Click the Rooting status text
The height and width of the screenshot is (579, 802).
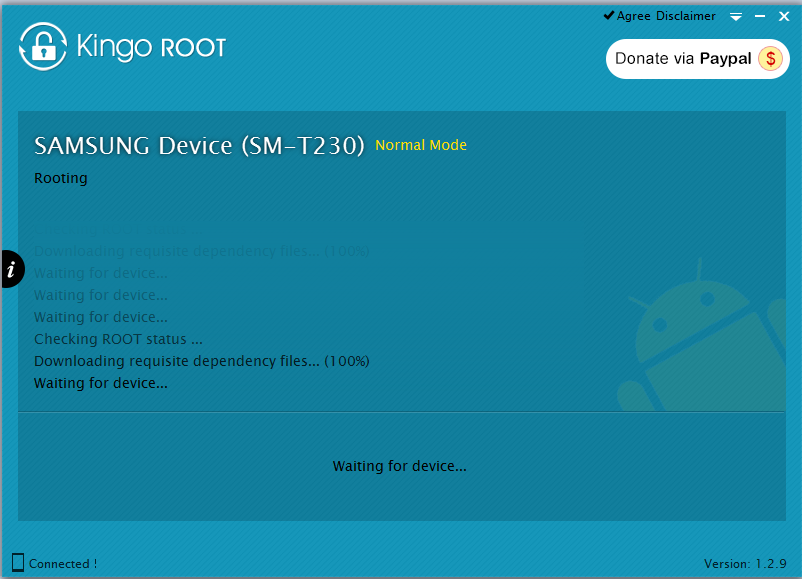(61, 178)
